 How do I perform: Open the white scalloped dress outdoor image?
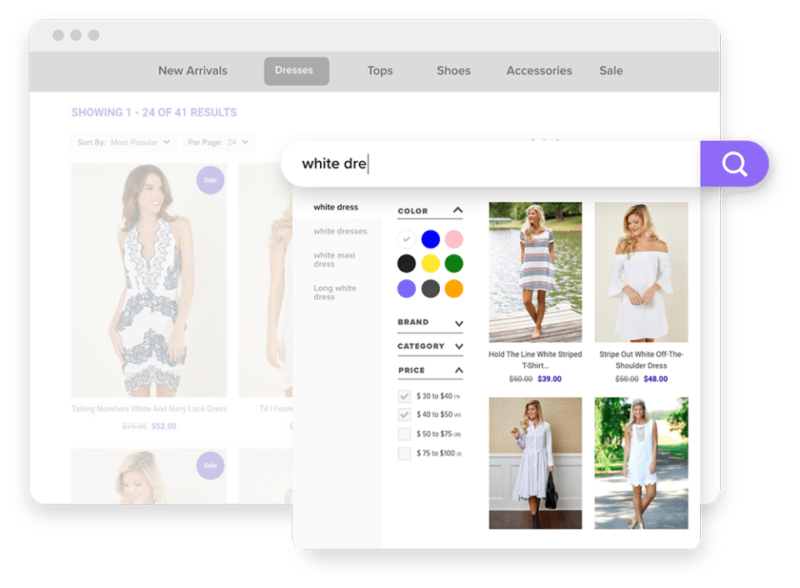(x=641, y=463)
